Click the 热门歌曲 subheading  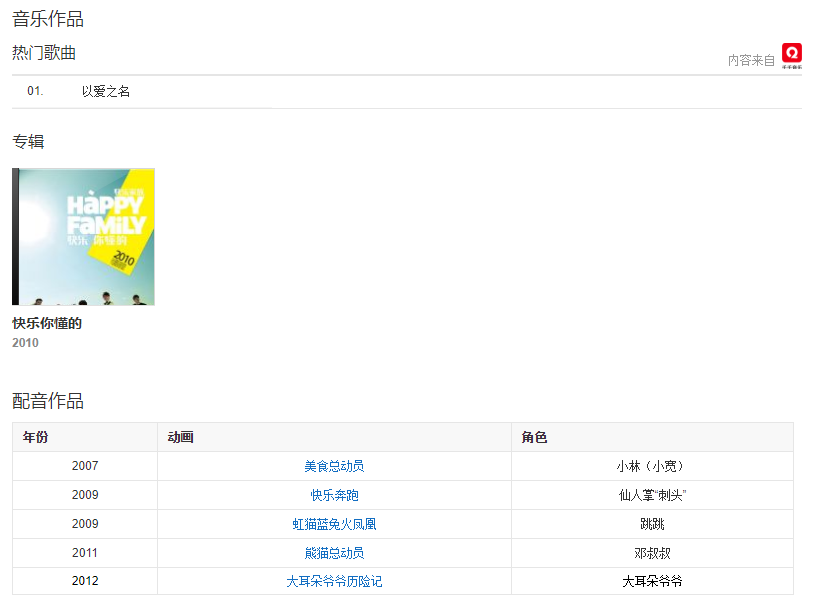pos(44,53)
